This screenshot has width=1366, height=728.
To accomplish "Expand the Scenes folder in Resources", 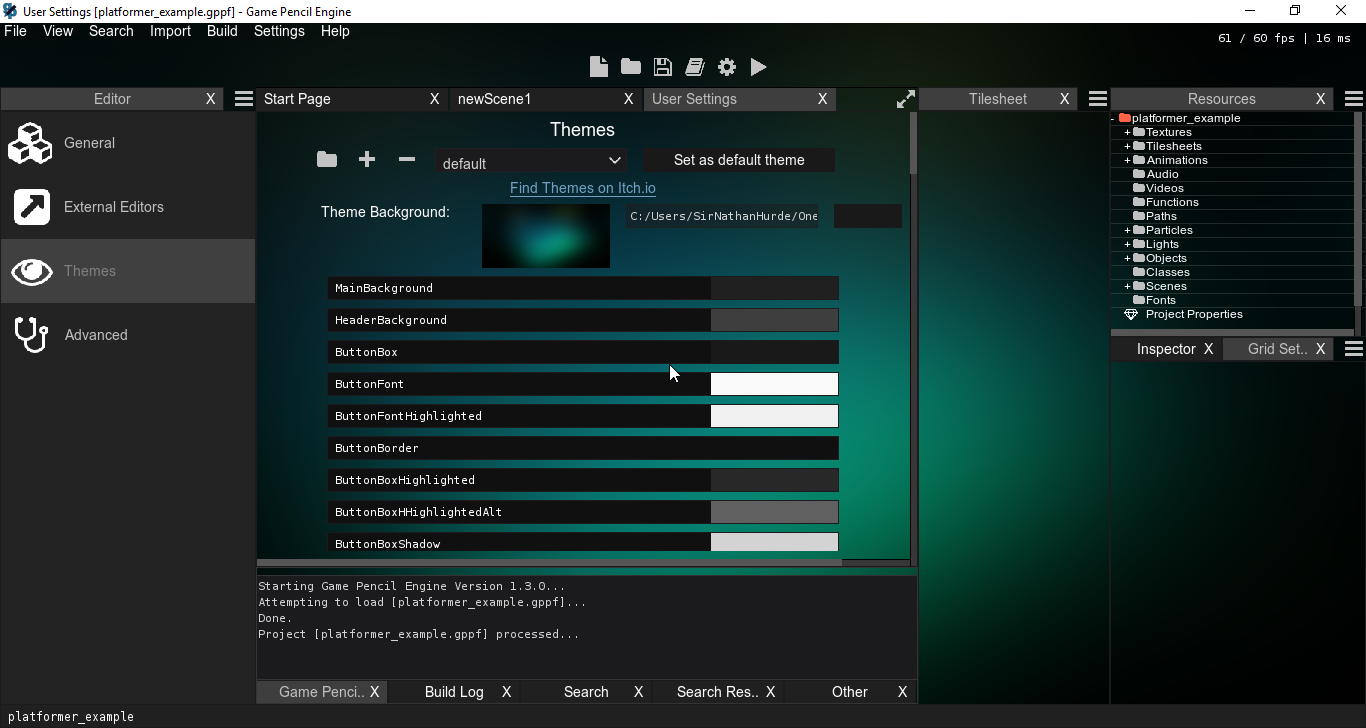I will tap(1127, 286).
